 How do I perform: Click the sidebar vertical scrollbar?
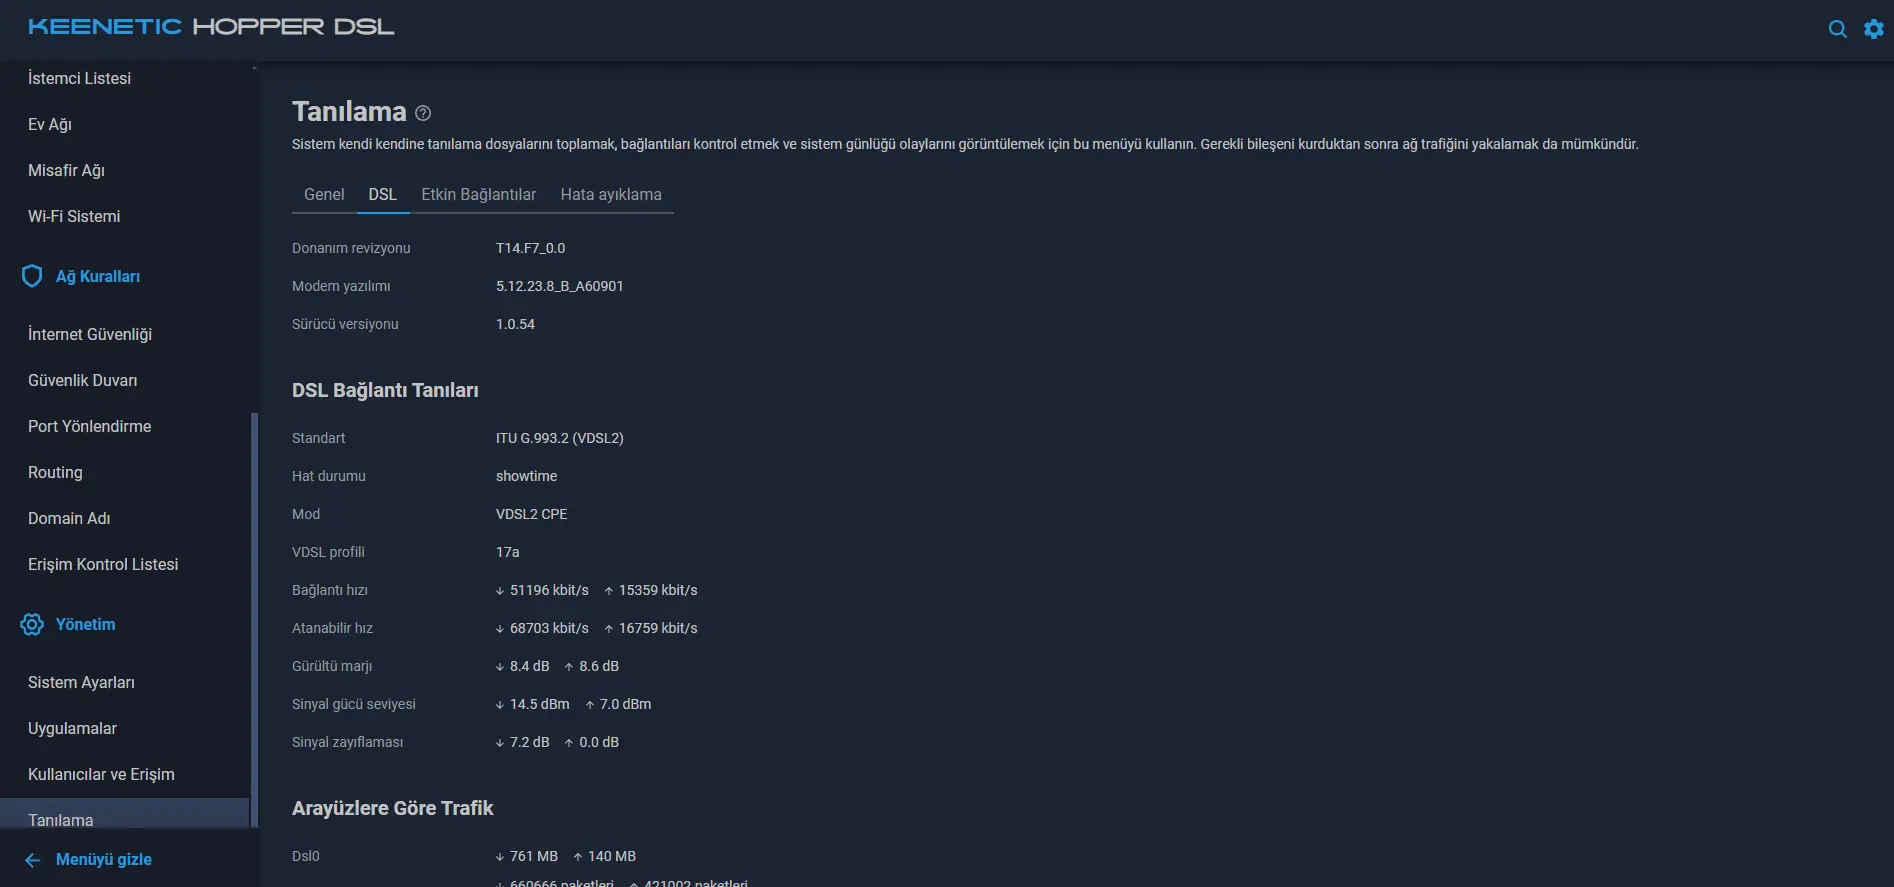(x=254, y=620)
